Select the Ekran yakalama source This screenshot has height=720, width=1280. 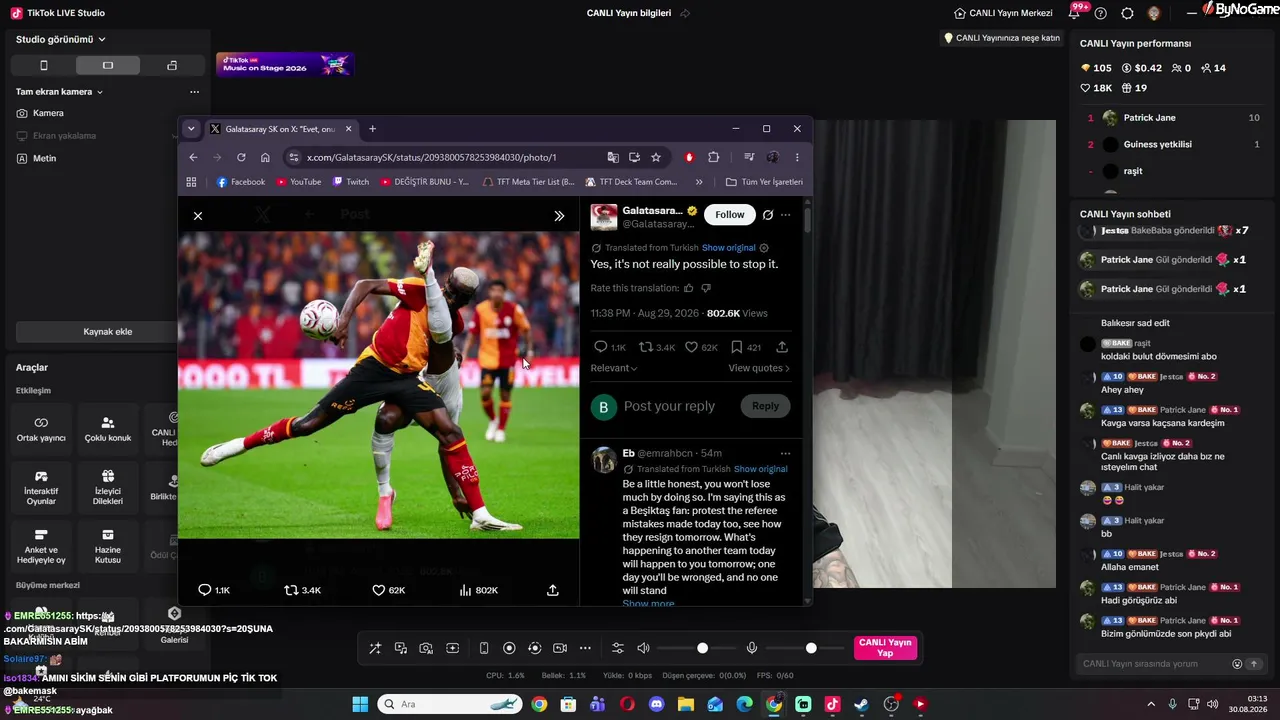[x=64, y=136]
